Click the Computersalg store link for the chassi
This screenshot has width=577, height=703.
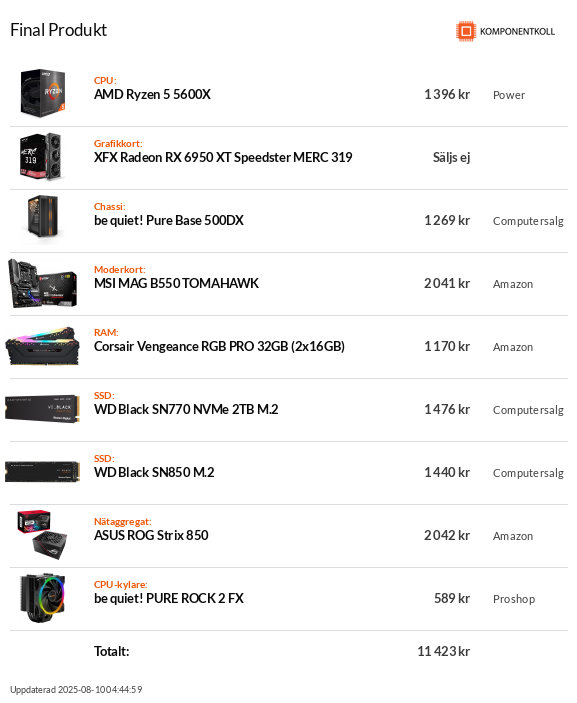tap(528, 221)
